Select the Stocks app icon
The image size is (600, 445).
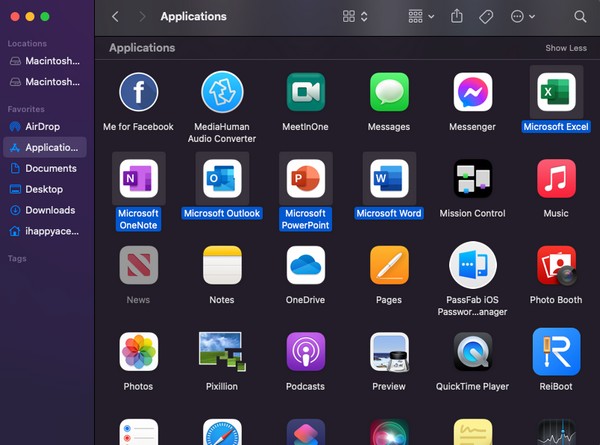[x=556, y=432]
